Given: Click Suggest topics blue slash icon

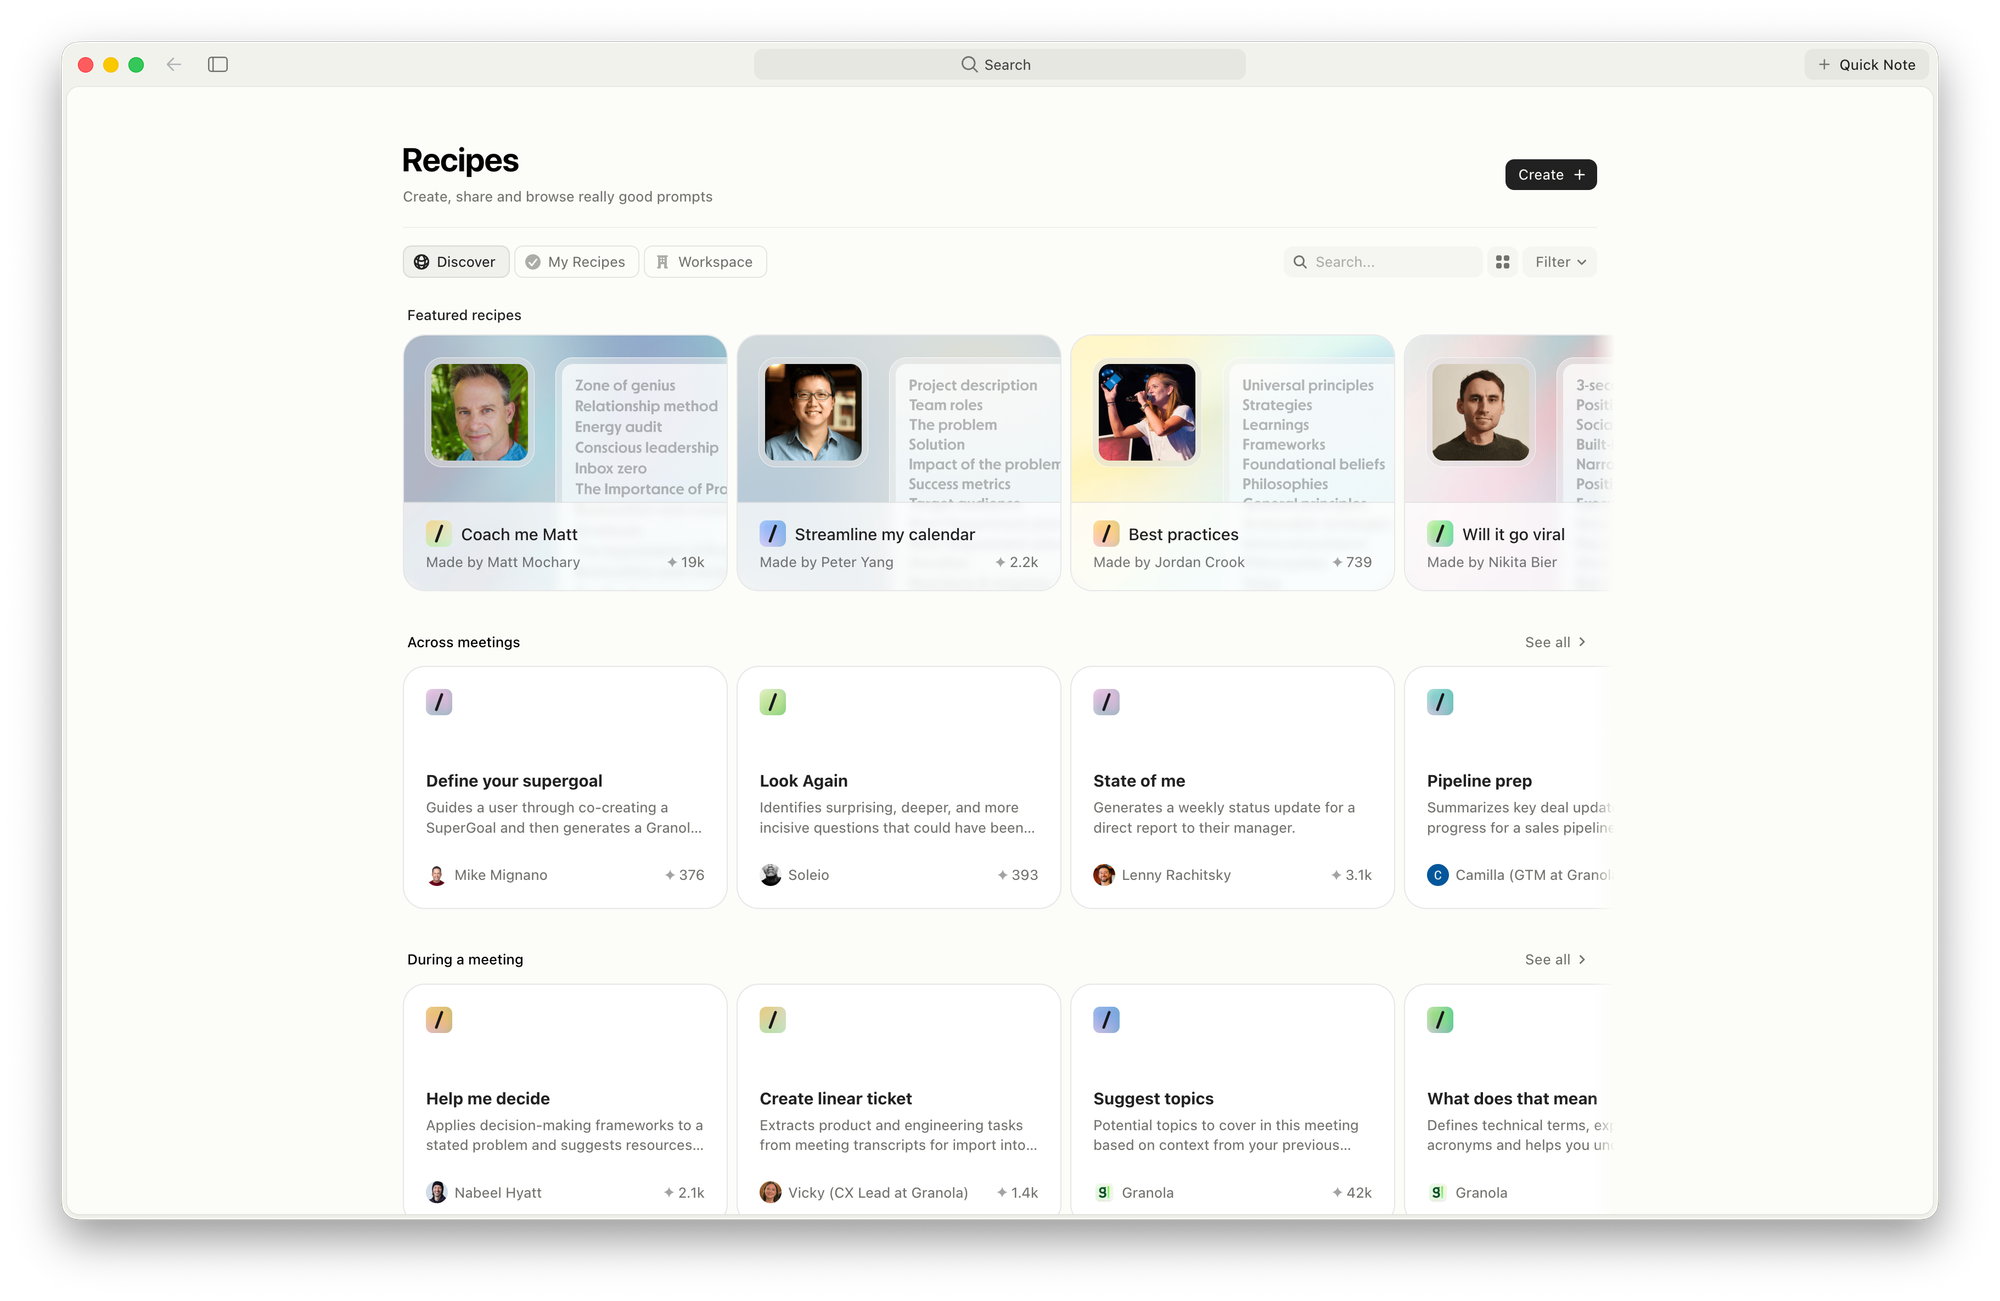Looking at the screenshot, I should [1106, 1020].
